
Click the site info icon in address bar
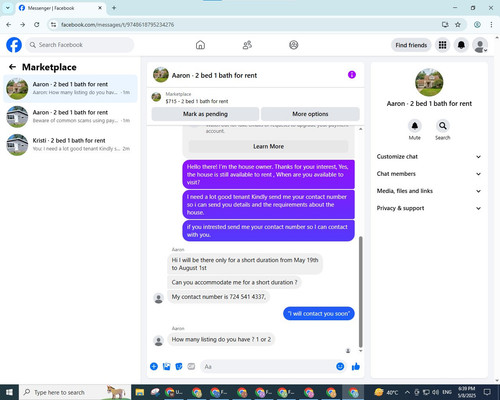coord(53,25)
